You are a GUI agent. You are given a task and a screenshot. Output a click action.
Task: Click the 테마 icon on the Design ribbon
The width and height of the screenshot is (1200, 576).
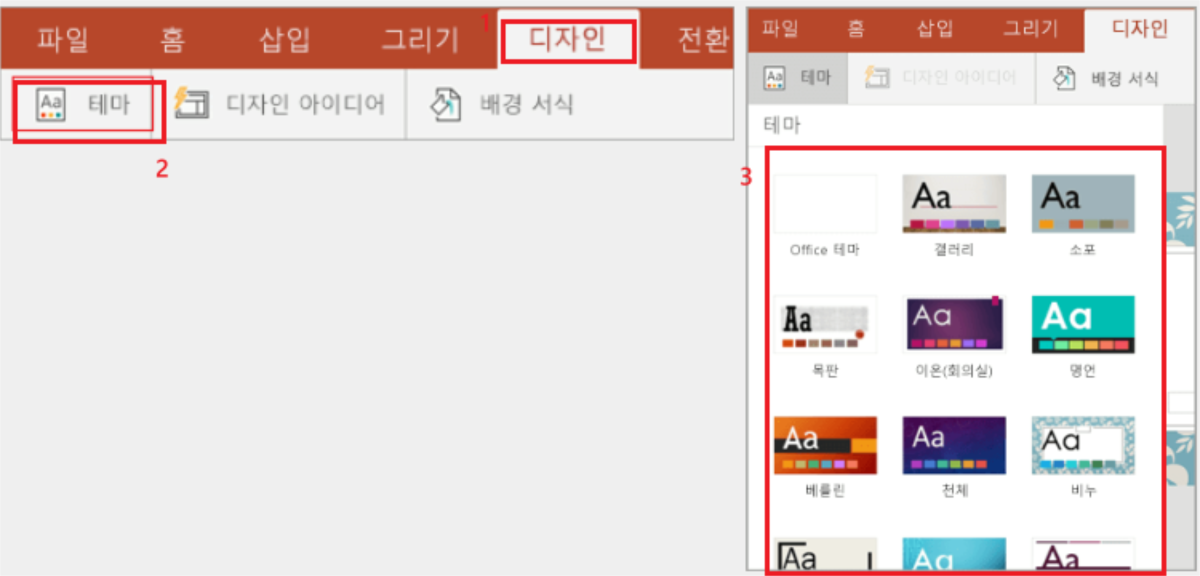tap(52, 103)
